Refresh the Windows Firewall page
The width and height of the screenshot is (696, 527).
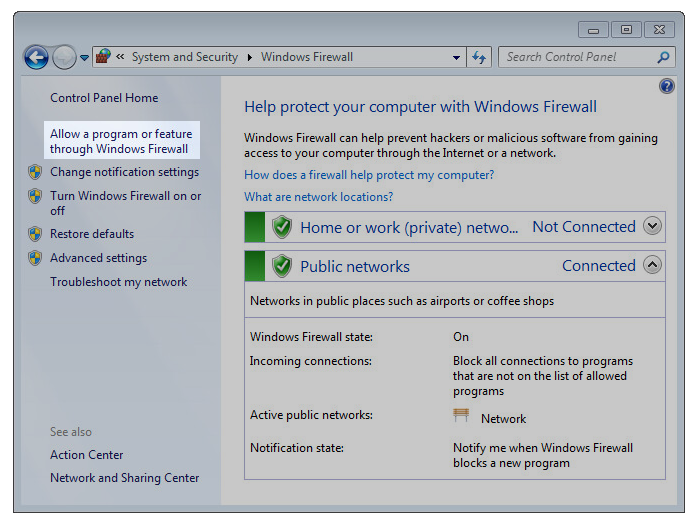point(479,57)
